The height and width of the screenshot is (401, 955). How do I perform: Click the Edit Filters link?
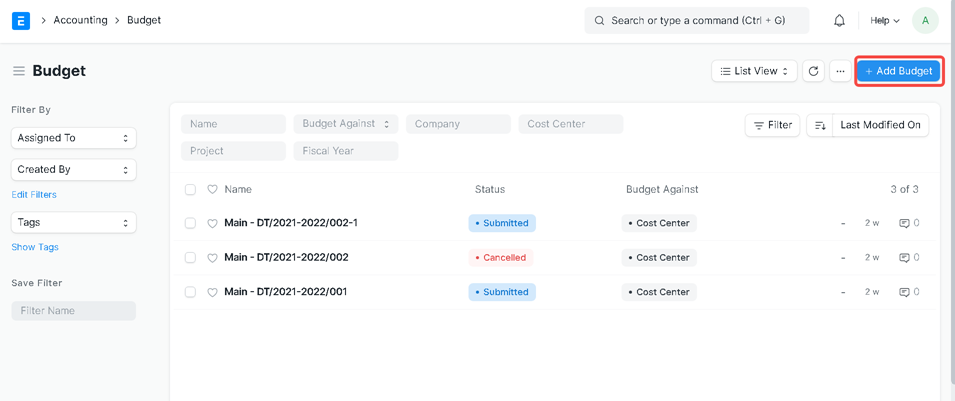click(x=34, y=195)
